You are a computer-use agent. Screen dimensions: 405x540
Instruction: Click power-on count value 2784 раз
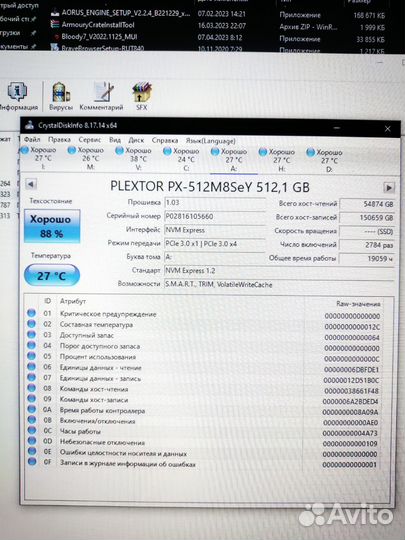click(x=367, y=245)
